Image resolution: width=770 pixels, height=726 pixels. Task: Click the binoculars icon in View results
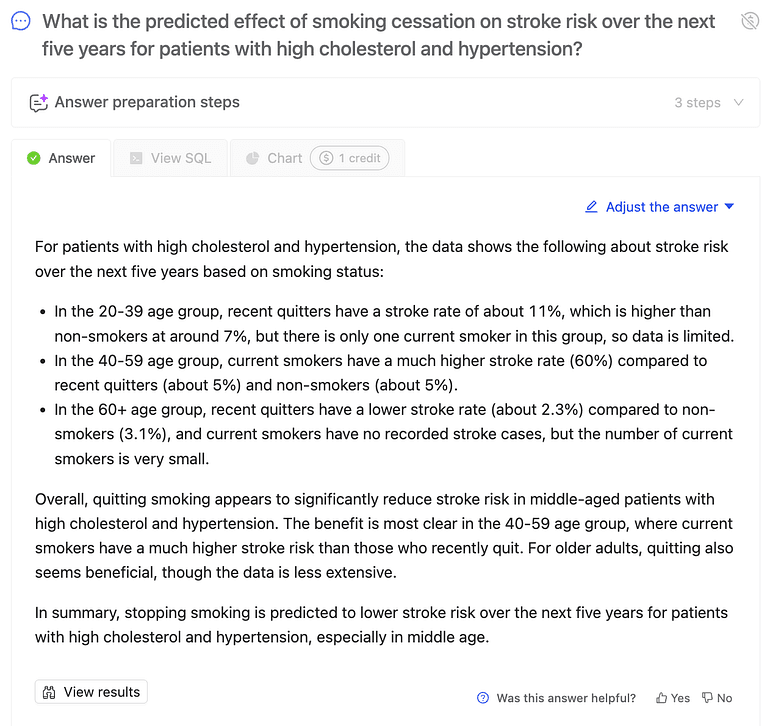[x=49, y=692]
